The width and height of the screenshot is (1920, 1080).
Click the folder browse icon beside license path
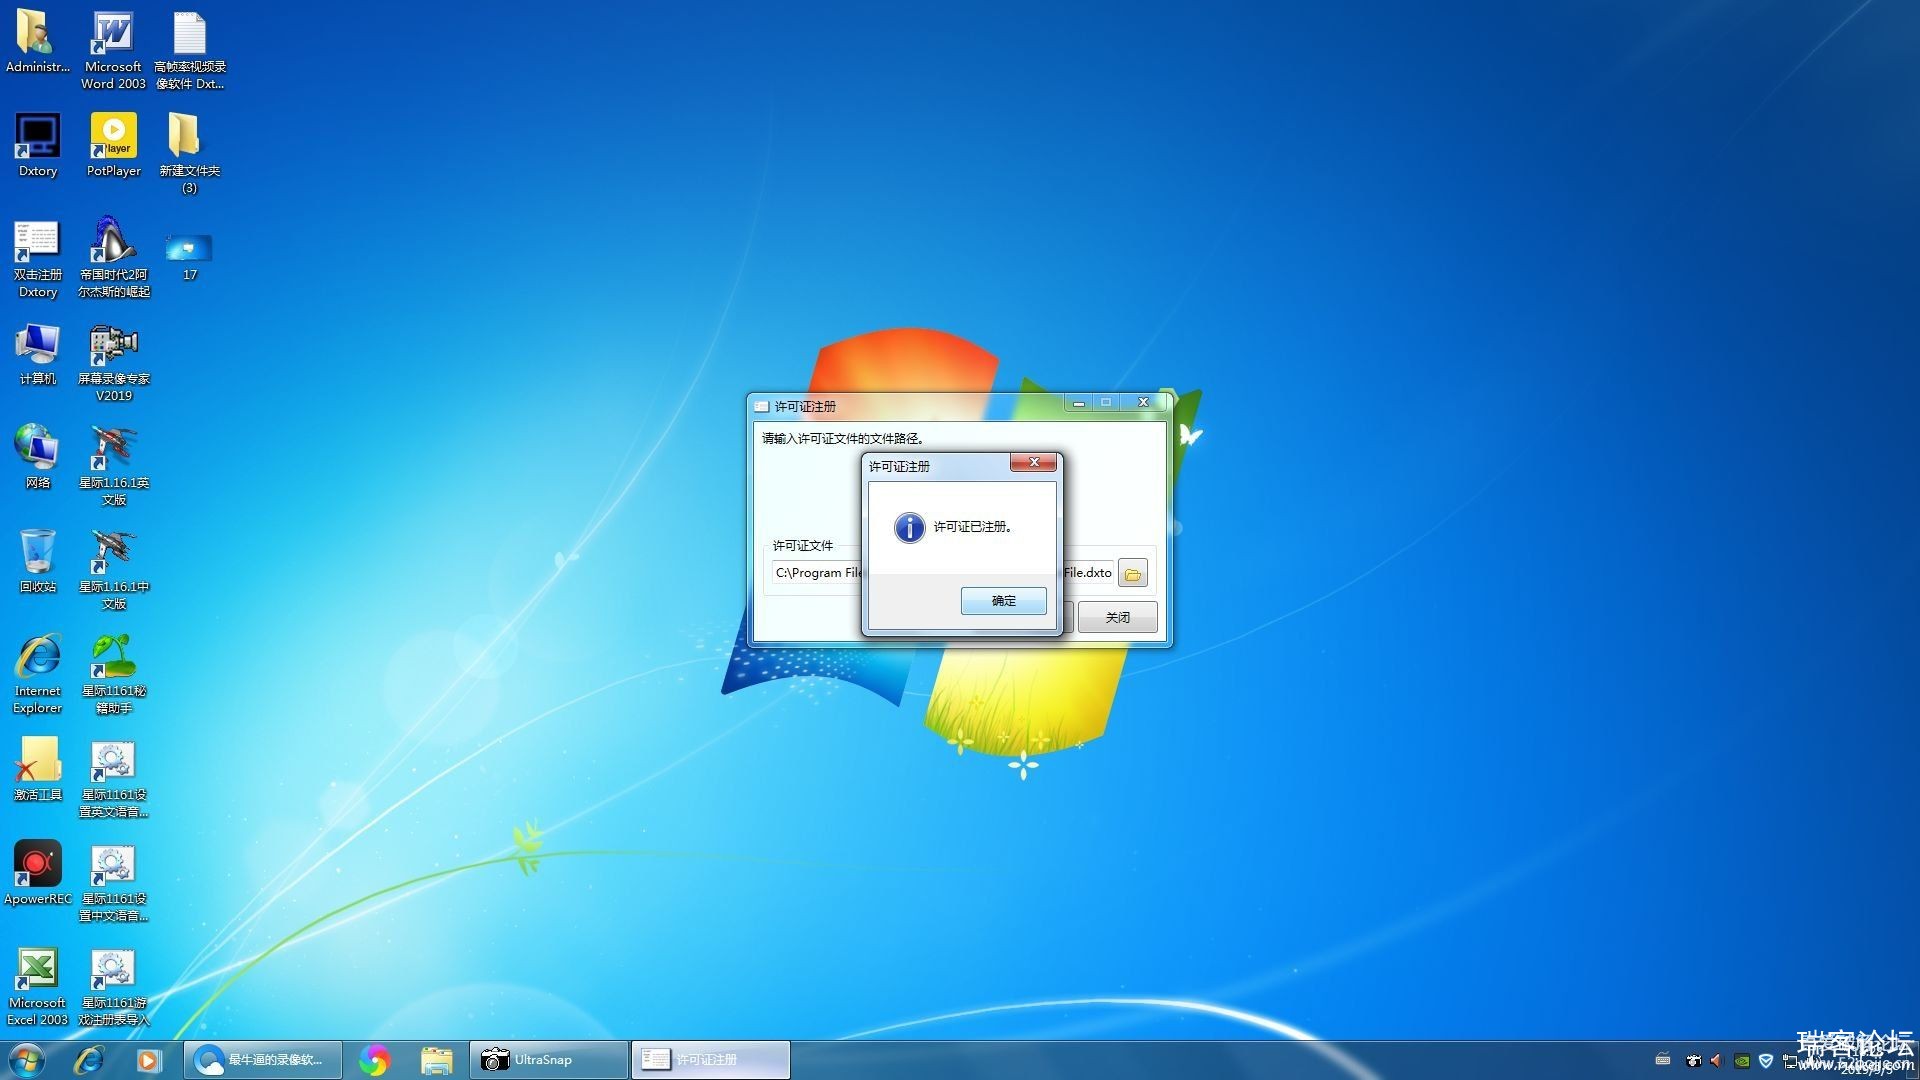coord(1132,574)
